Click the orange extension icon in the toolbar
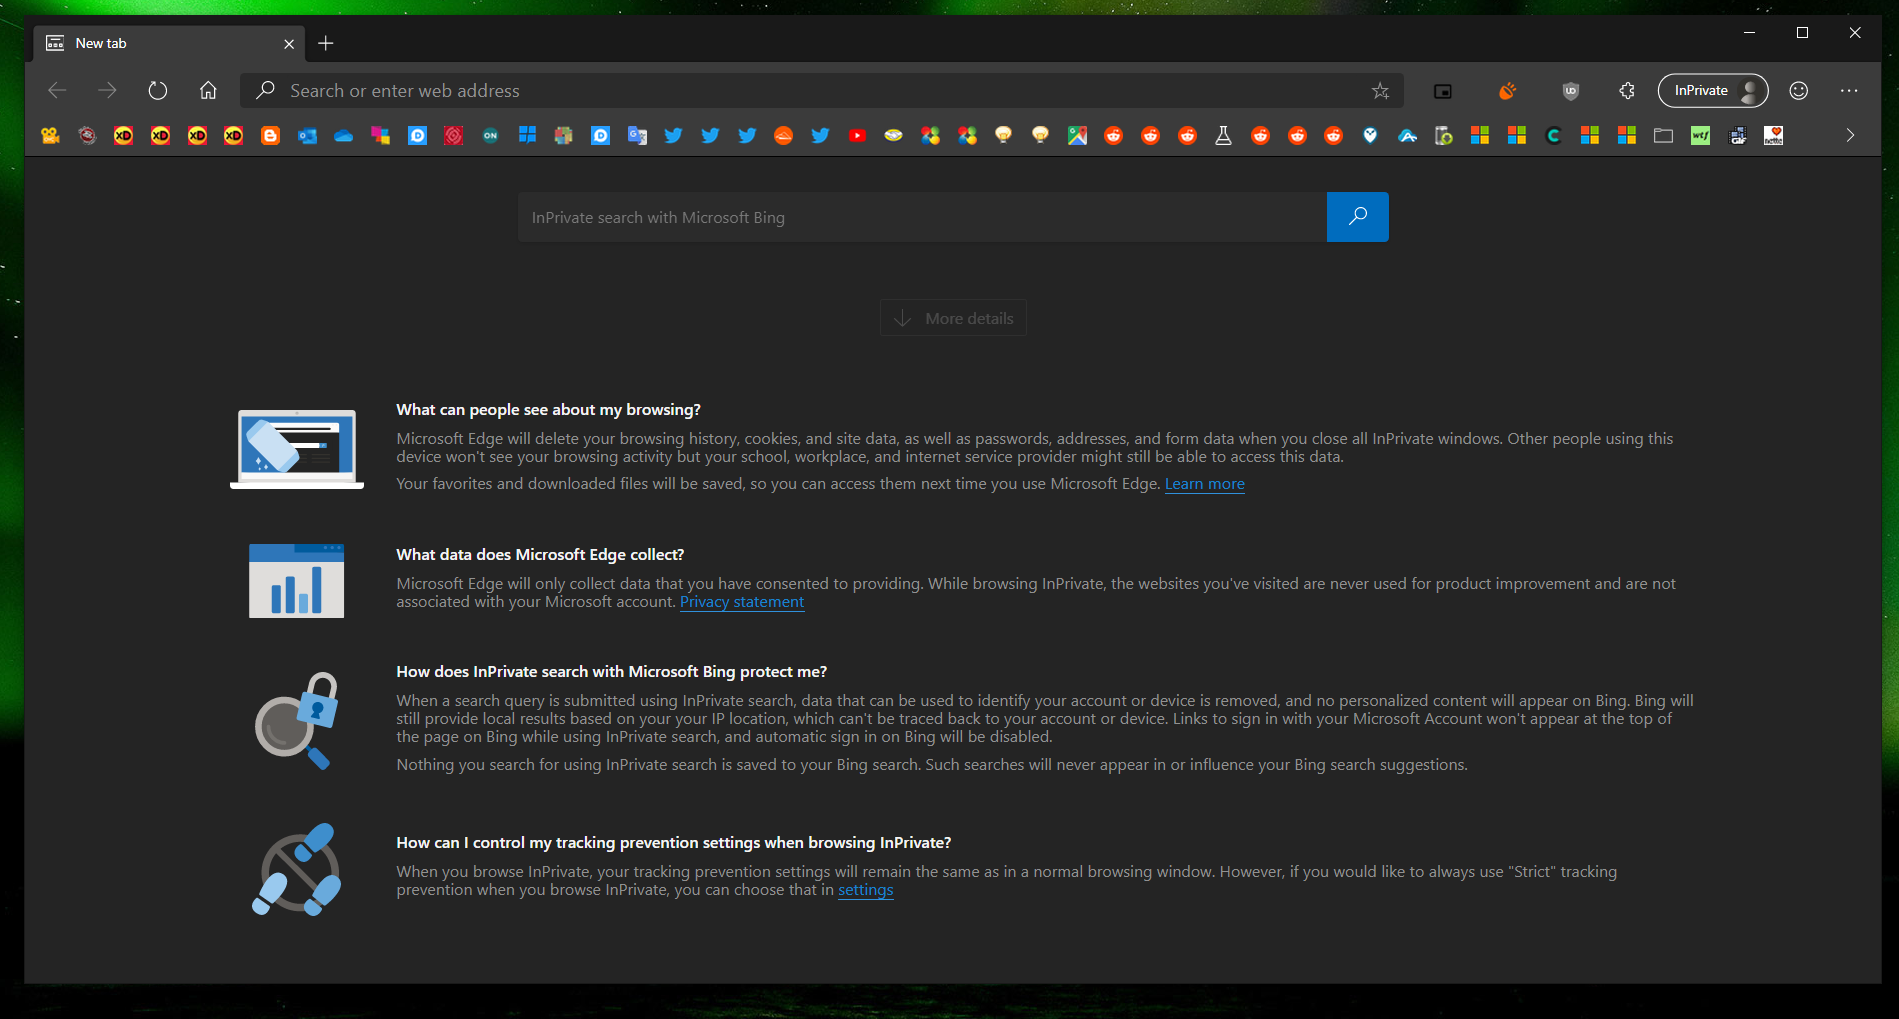This screenshot has width=1899, height=1019. [x=1507, y=91]
